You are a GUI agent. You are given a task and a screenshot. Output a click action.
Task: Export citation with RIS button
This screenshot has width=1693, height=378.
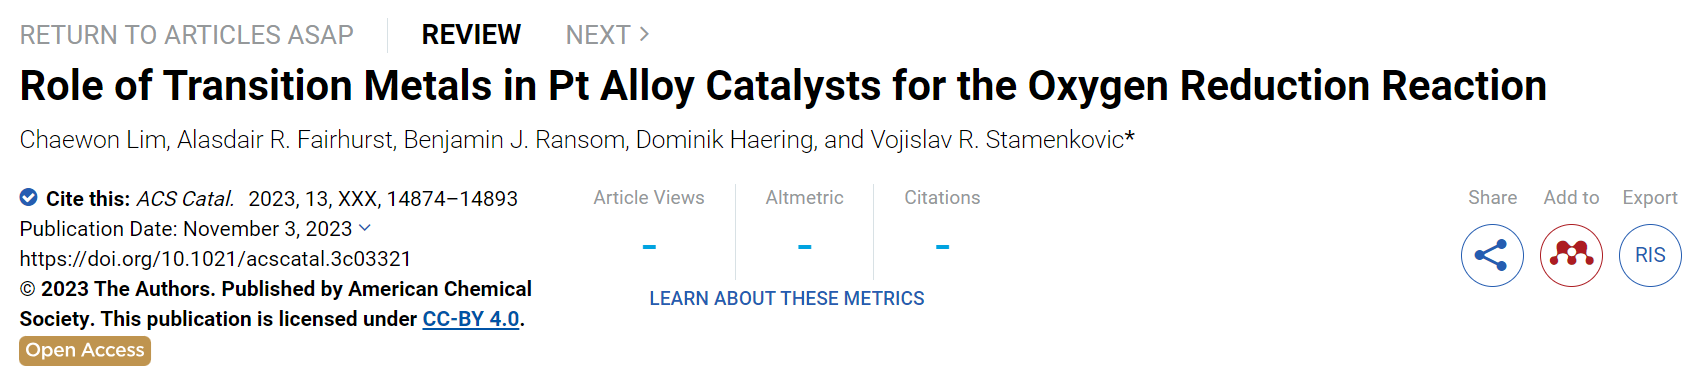click(x=1650, y=256)
